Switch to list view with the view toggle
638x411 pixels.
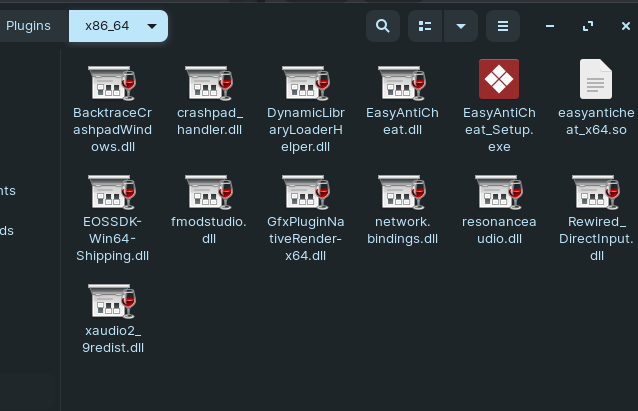425,26
